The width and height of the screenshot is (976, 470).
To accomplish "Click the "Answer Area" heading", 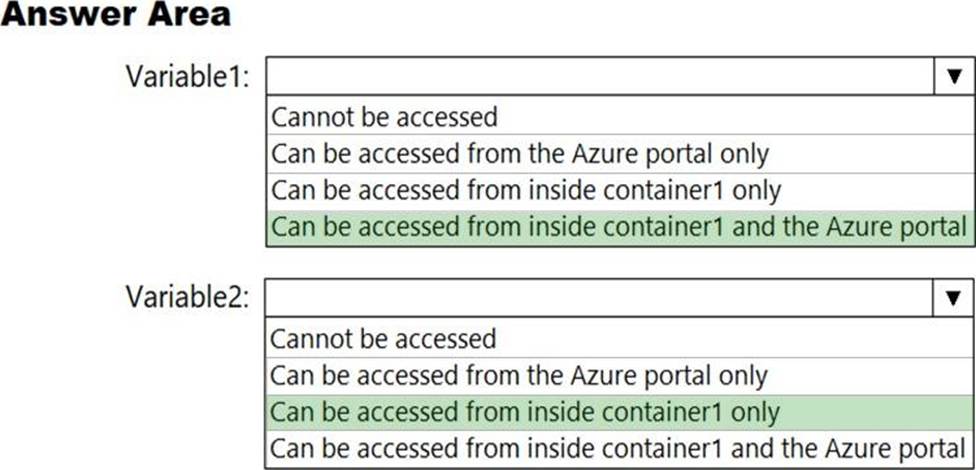I will pyautogui.click(x=116, y=15).
